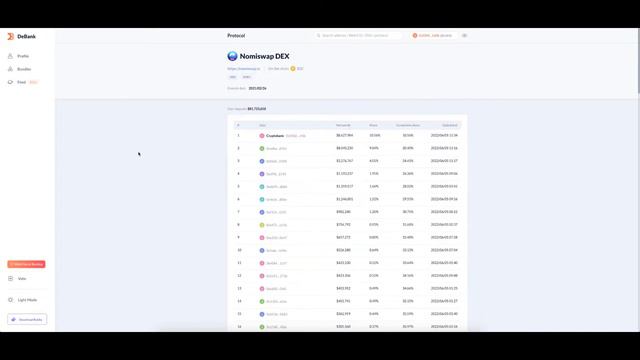Click the Nomiswap DEX globe logo
640x360 pixels.
pos(232,56)
